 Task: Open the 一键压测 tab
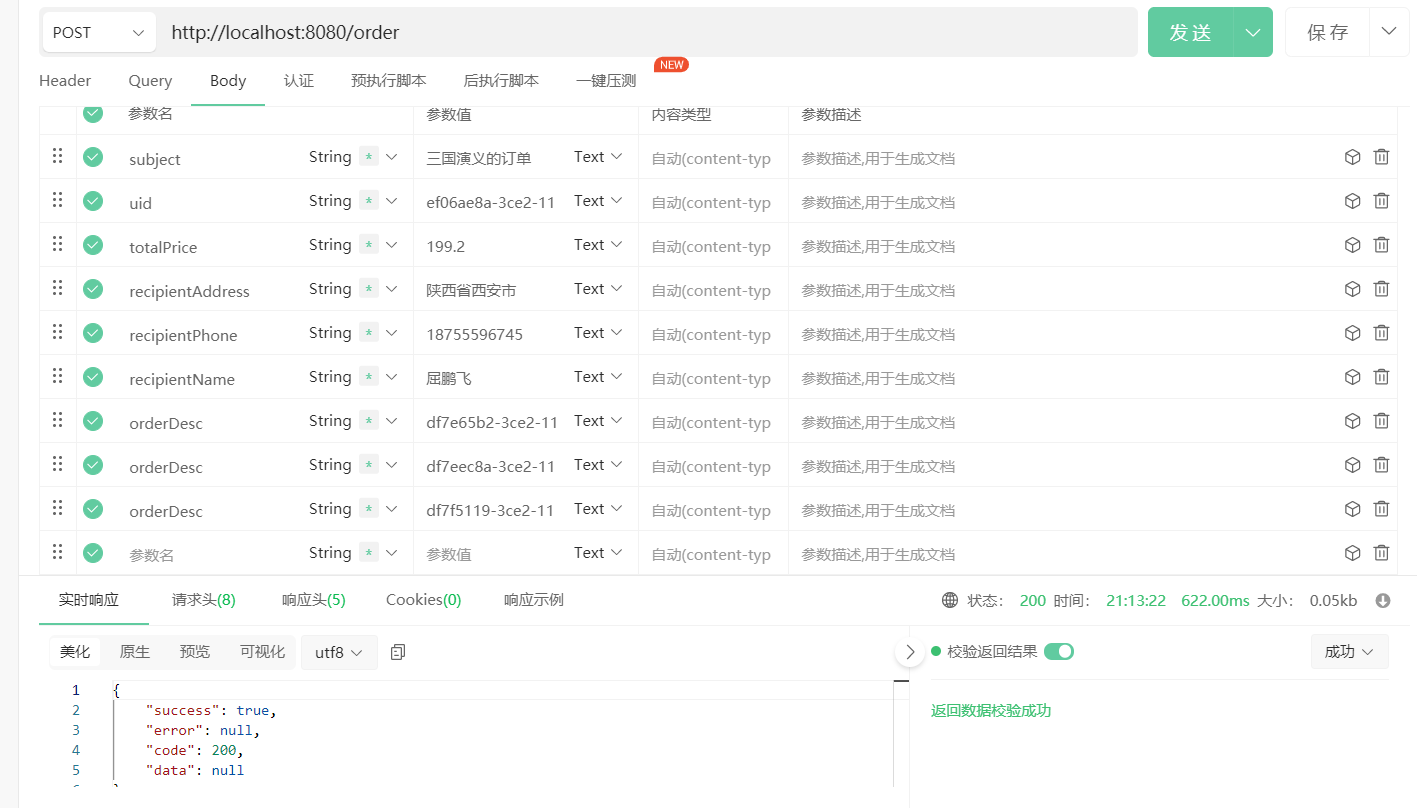[606, 81]
